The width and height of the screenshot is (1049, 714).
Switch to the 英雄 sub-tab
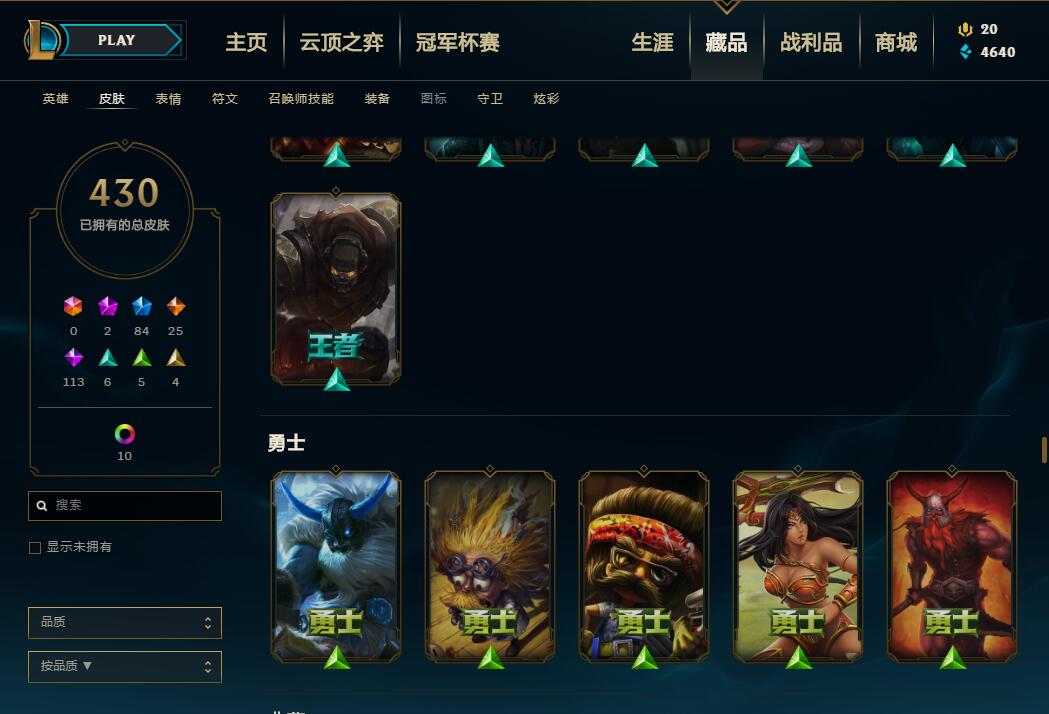point(56,99)
